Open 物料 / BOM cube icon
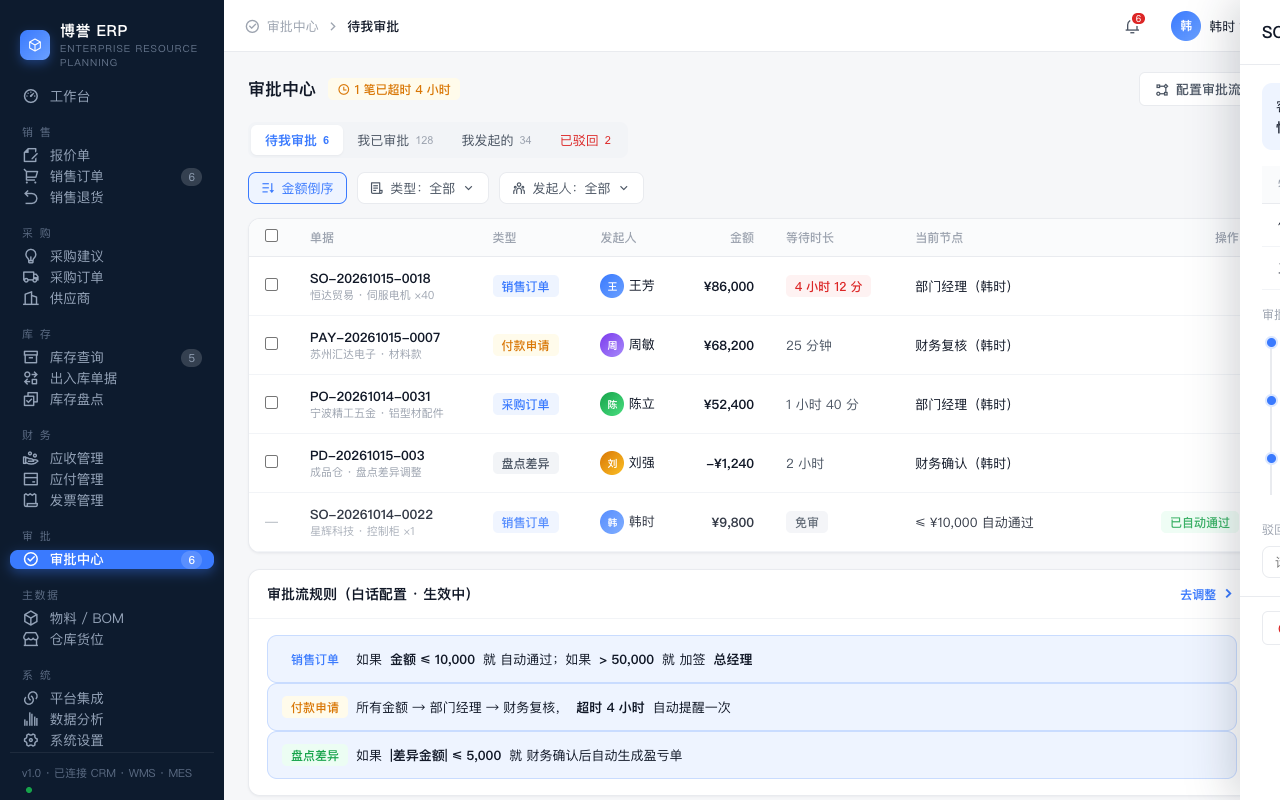The image size is (1280, 800). (x=31, y=618)
